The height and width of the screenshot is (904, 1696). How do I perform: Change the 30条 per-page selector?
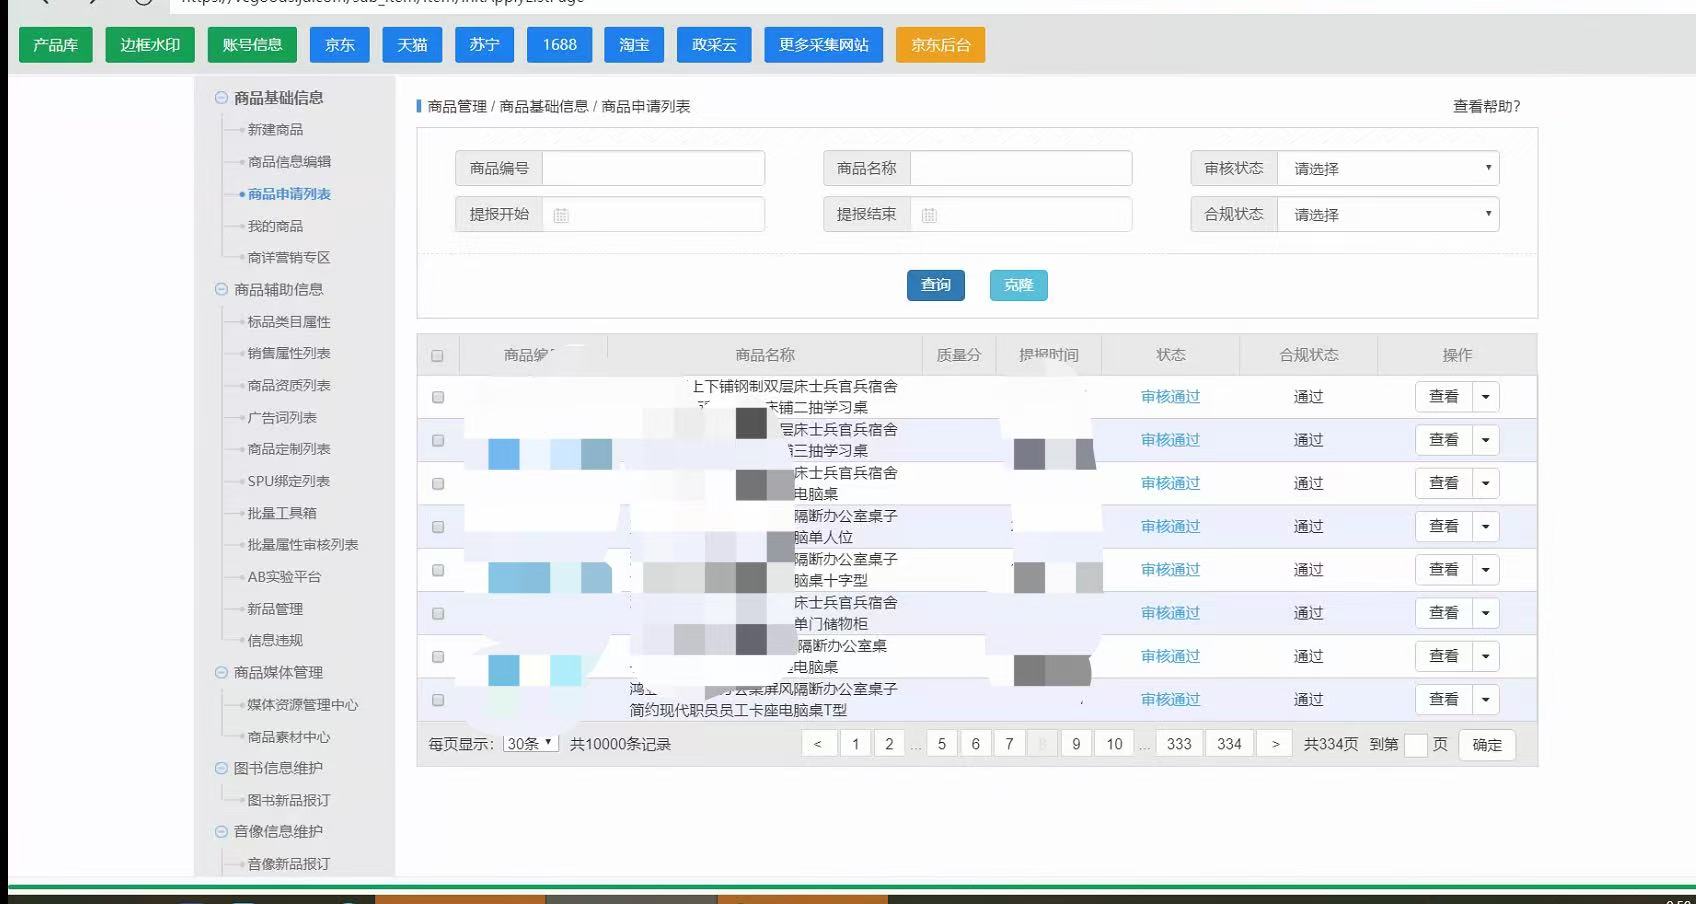click(x=531, y=744)
